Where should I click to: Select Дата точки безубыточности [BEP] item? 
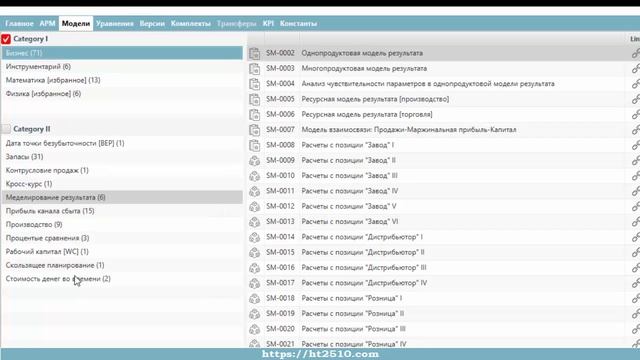click(x=122, y=143)
